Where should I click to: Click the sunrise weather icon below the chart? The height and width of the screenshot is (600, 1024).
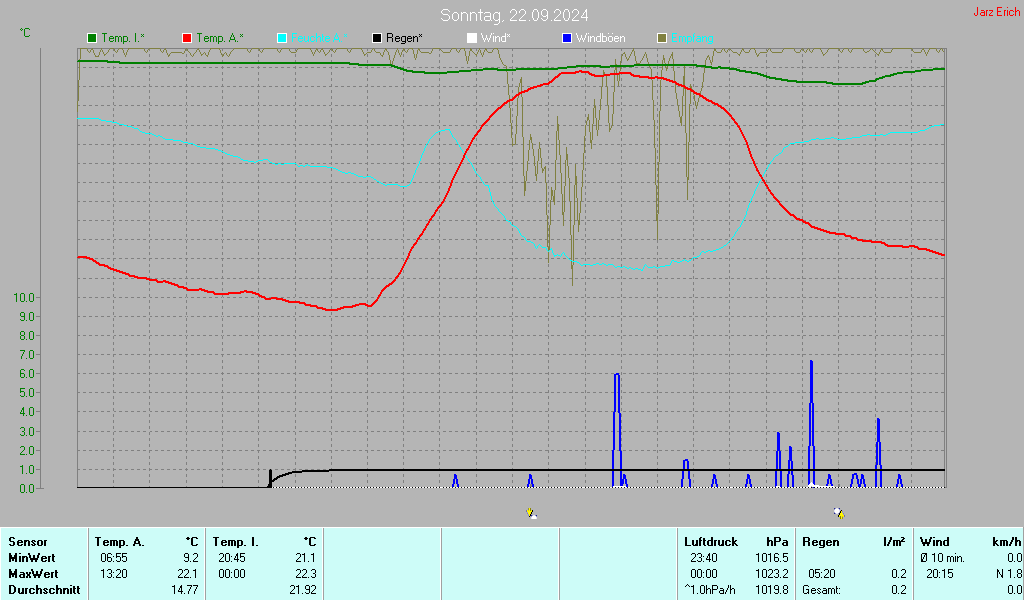(x=531, y=513)
